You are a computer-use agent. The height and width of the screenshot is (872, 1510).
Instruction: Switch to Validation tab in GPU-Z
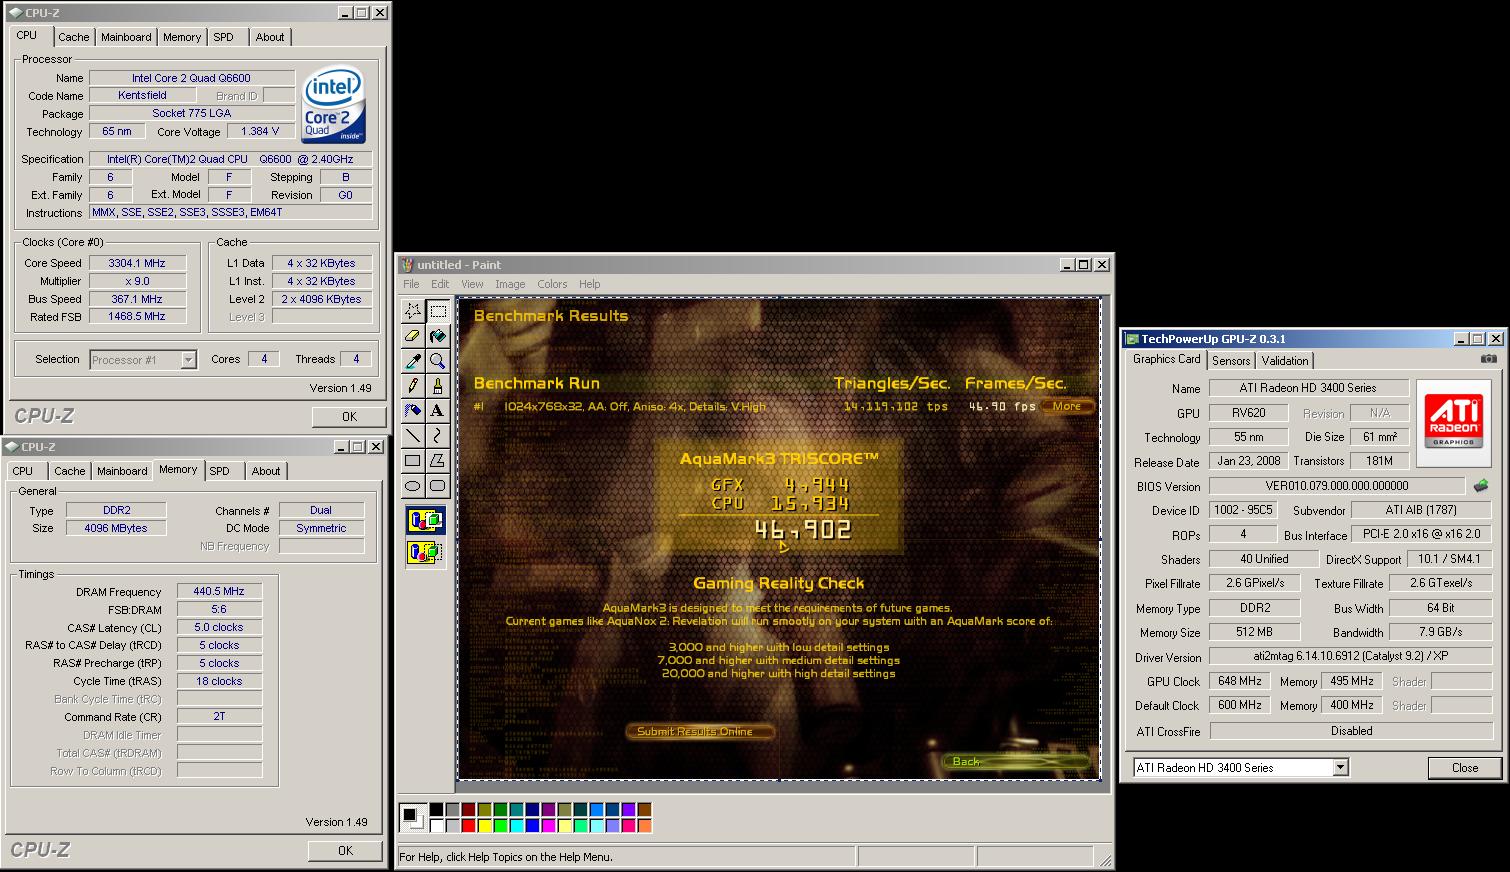[1284, 361]
